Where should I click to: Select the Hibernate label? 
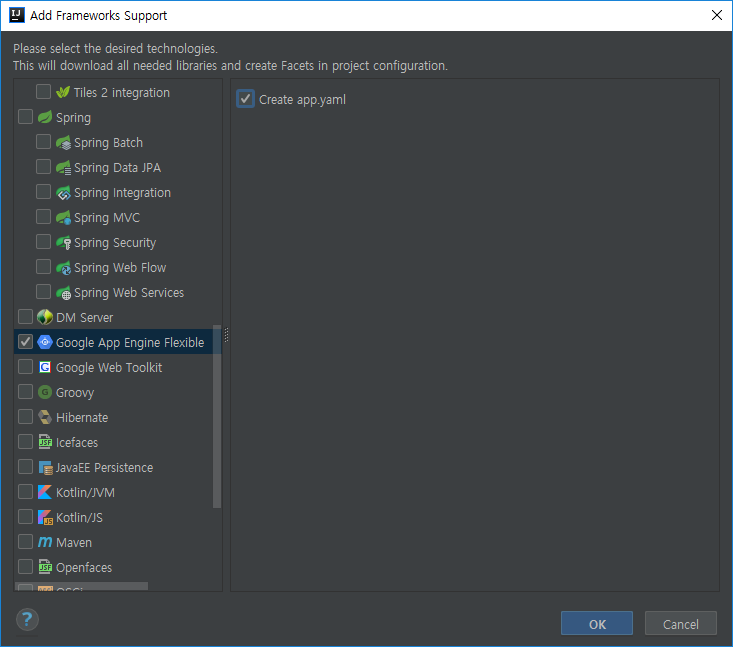tap(82, 417)
